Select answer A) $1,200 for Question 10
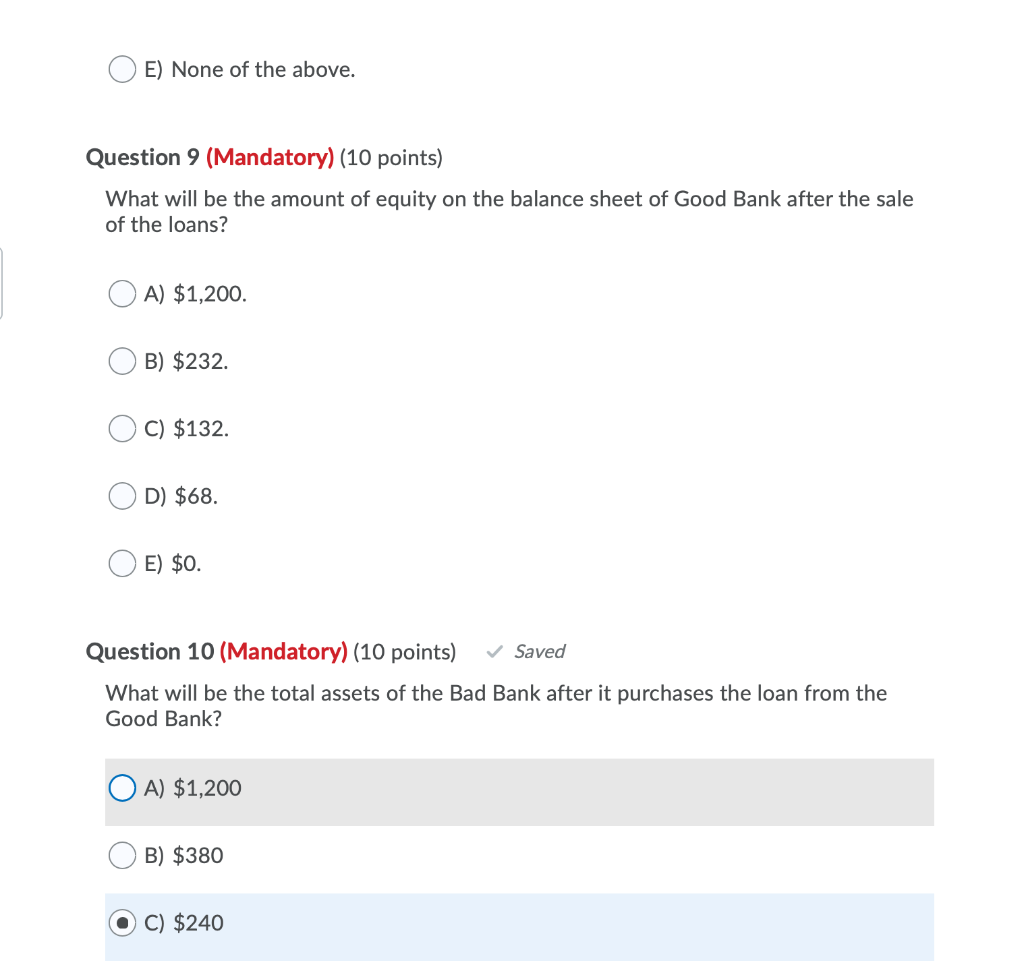 click(x=120, y=787)
